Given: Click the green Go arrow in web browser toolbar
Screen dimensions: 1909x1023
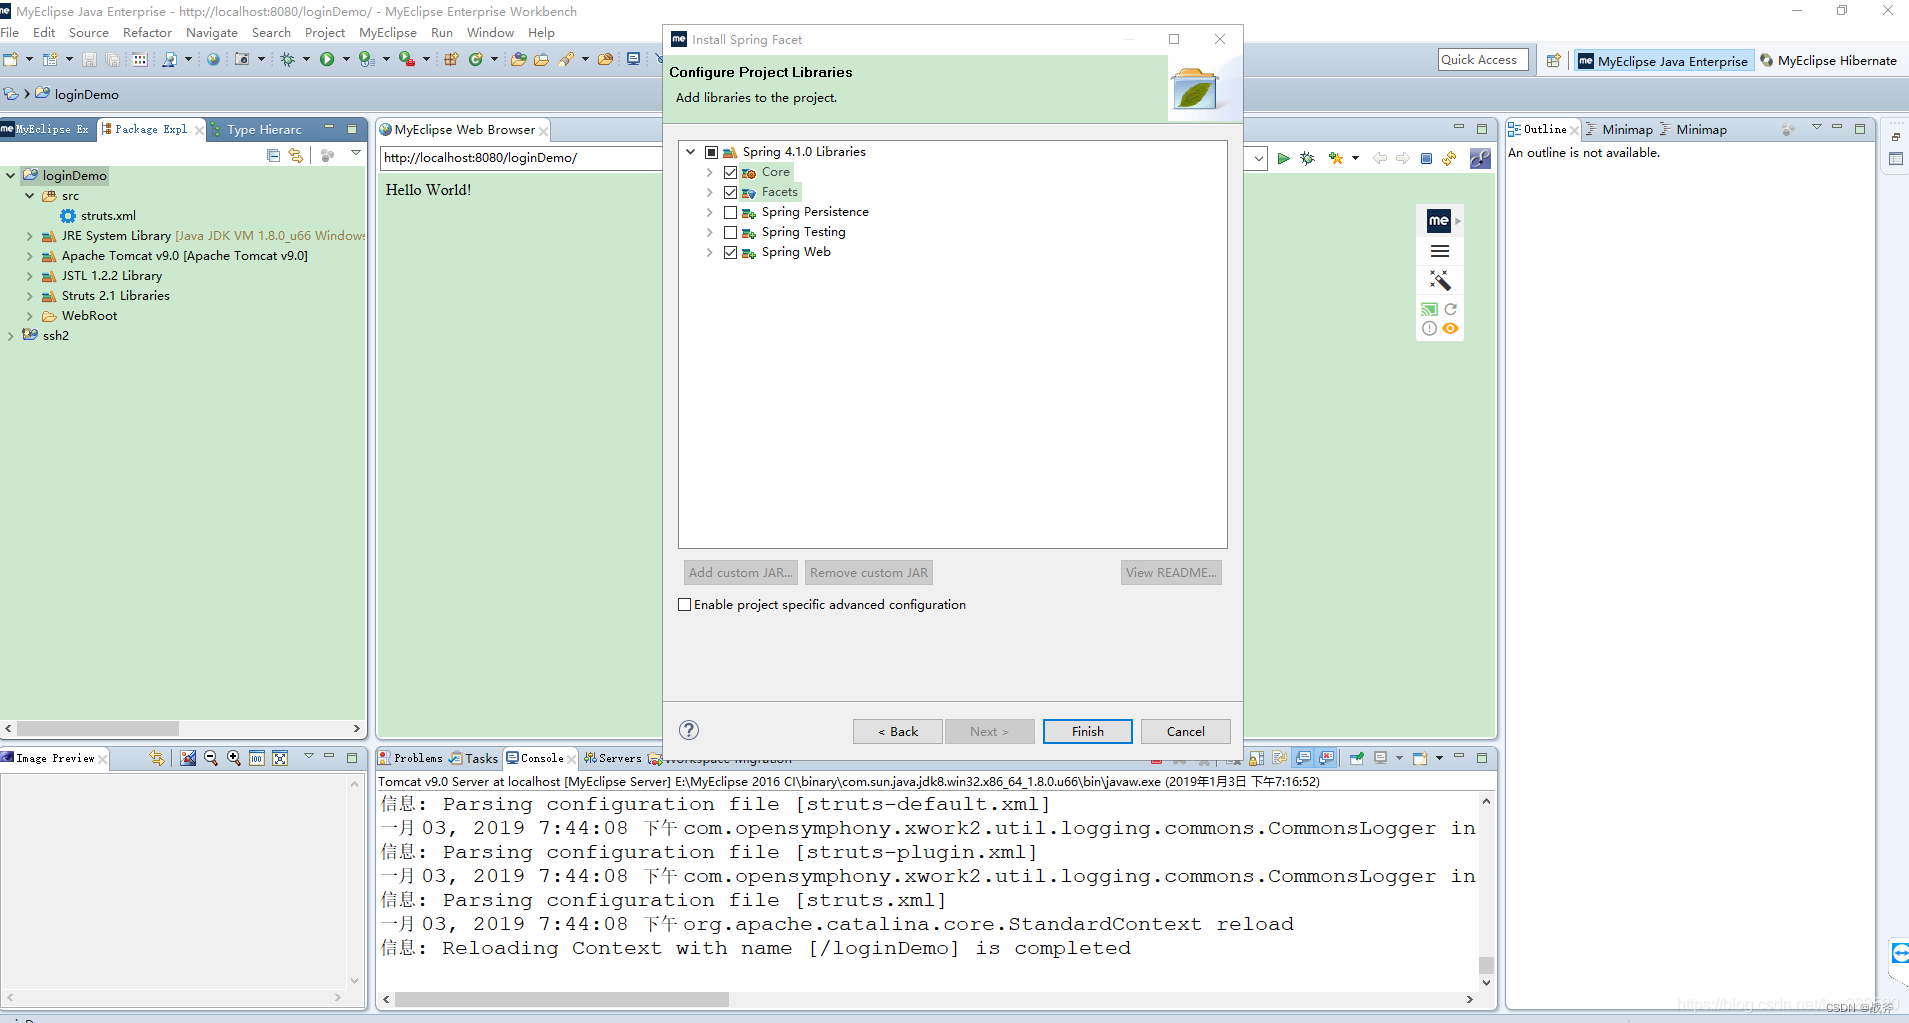Looking at the screenshot, I should coord(1283,158).
